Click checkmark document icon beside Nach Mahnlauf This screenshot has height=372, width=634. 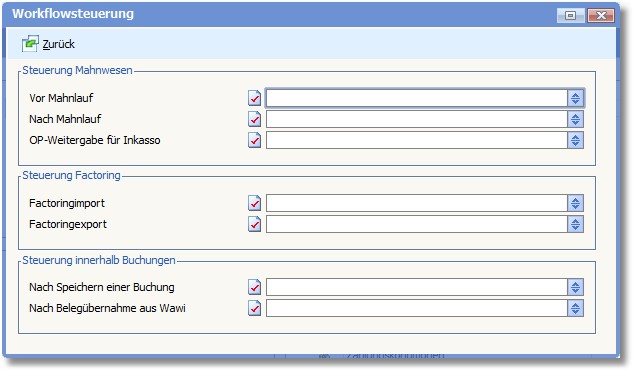pyautogui.click(x=254, y=119)
